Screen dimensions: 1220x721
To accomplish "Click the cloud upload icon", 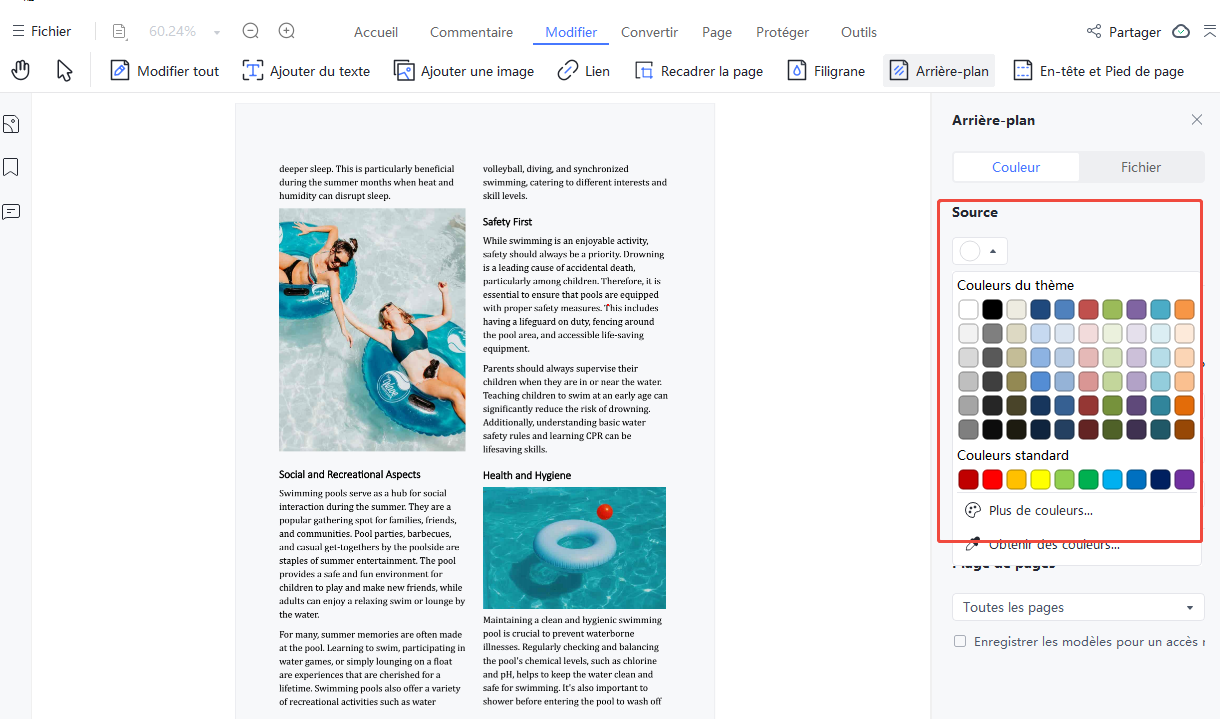I will click(x=1181, y=31).
